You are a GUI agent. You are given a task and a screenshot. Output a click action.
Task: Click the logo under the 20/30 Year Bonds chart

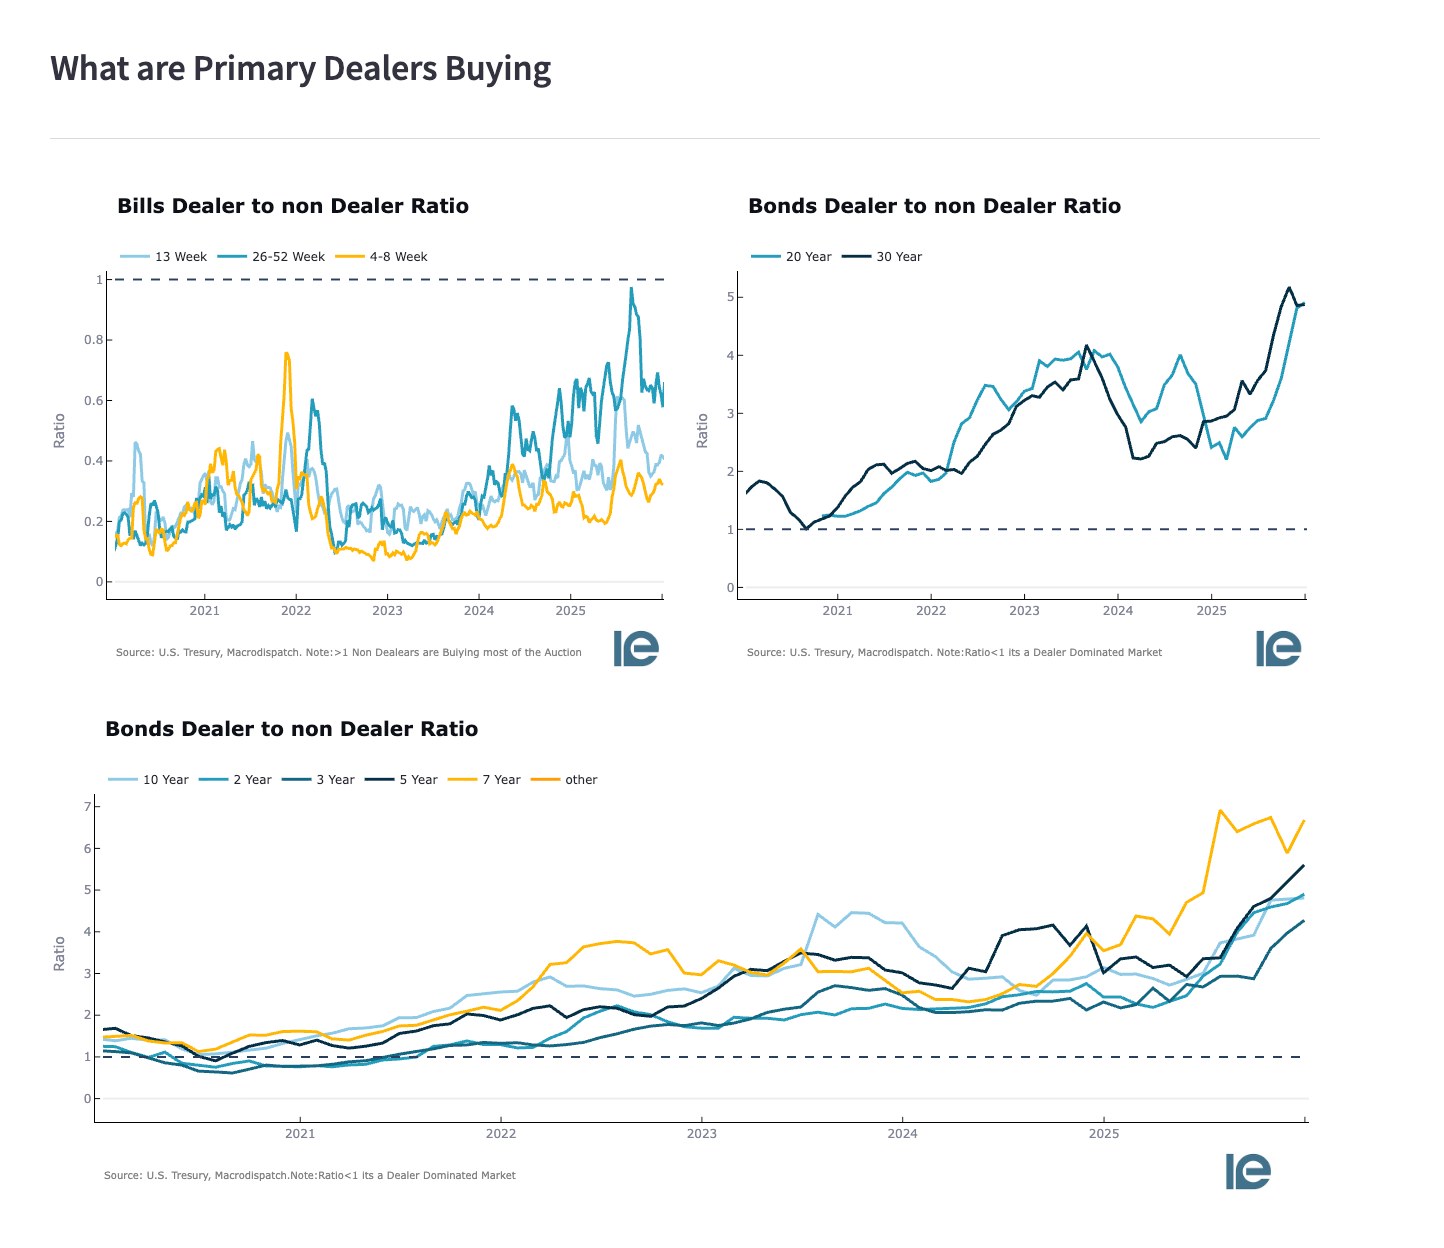click(1278, 648)
